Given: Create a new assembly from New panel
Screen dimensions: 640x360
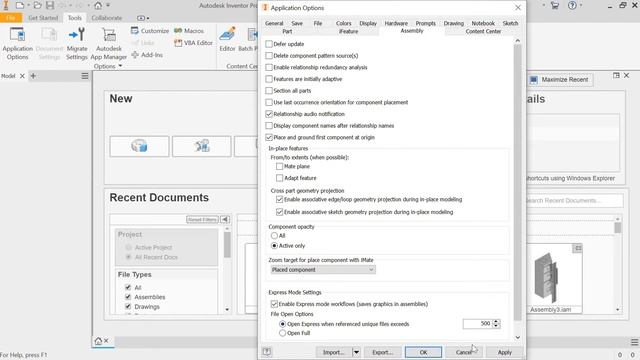Looking at the screenshot, I should point(202,146).
